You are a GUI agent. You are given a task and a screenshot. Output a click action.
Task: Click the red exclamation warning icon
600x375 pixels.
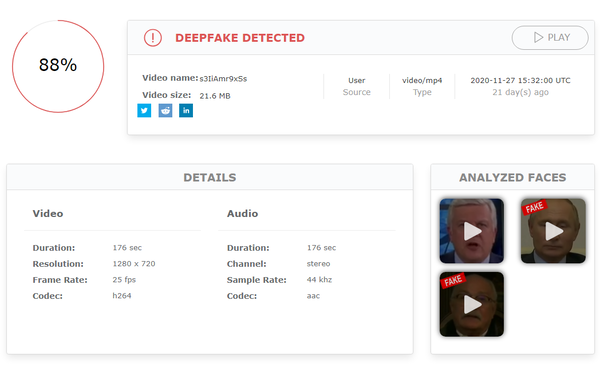[x=153, y=38]
